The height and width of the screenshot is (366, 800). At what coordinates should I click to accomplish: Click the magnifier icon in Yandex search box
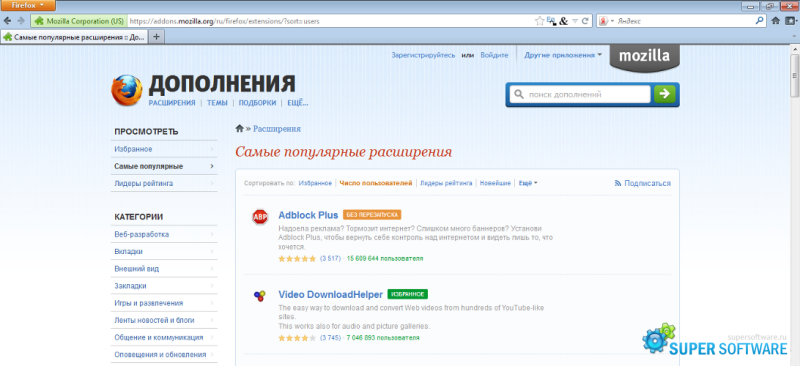tap(760, 21)
